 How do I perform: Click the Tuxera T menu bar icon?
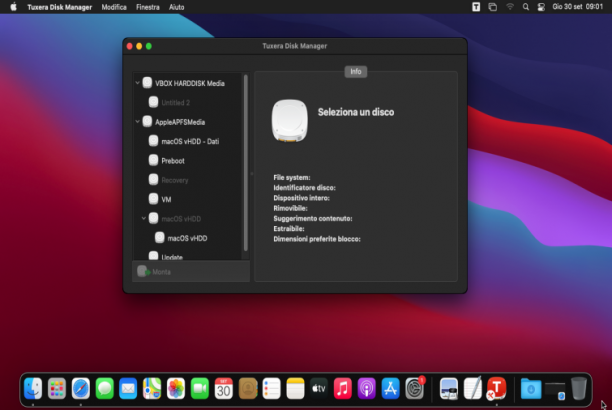(x=476, y=7)
